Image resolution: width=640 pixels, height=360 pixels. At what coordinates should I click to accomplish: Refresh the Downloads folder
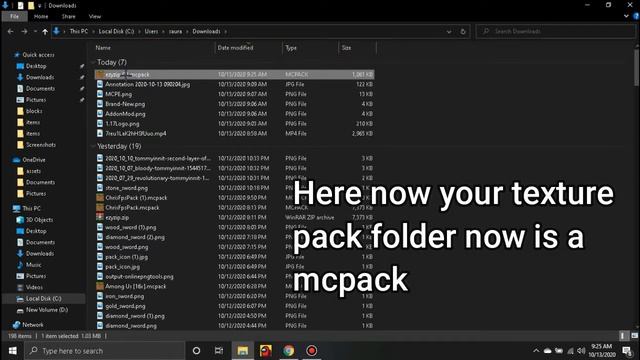click(x=463, y=31)
